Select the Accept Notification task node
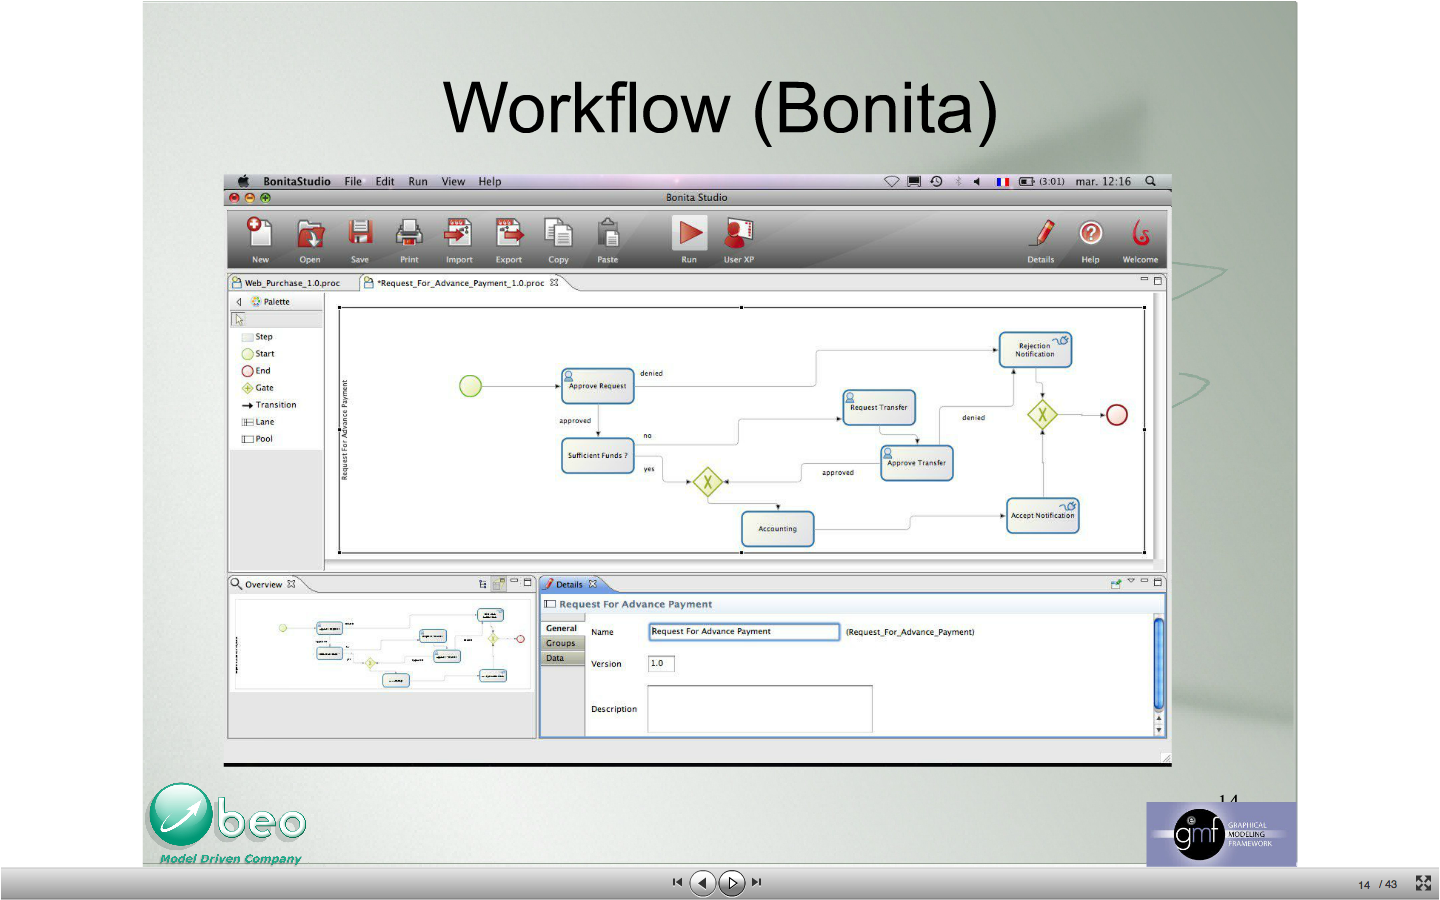This screenshot has width=1440, height=900. tap(1043, 516)
